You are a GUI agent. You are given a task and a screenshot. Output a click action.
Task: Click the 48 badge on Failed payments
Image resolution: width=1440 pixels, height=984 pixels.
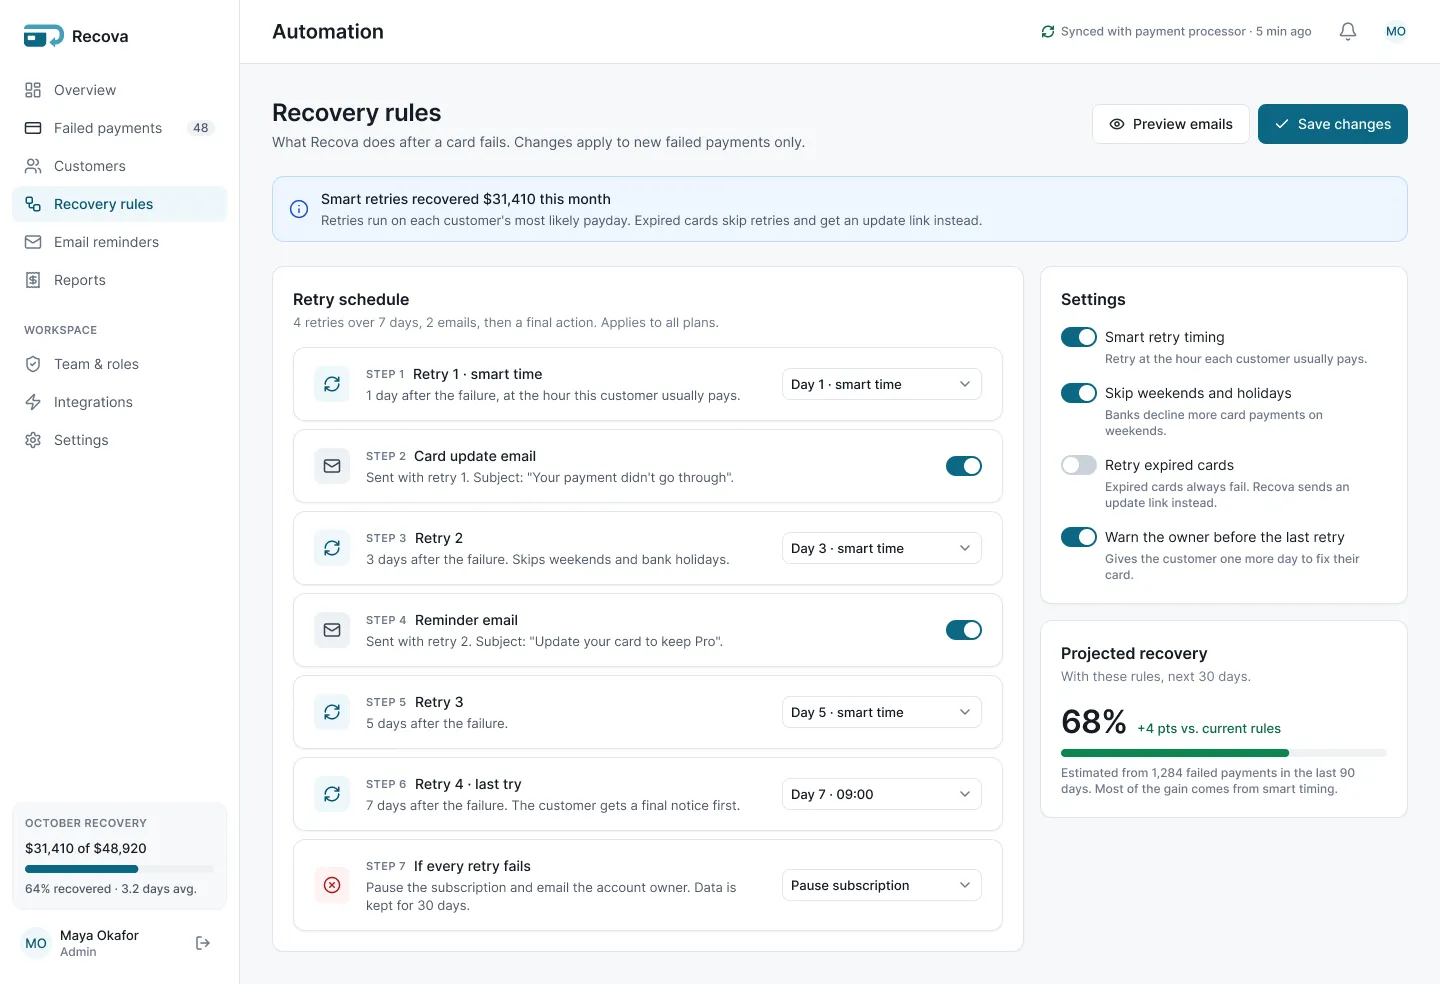point(201,128)
